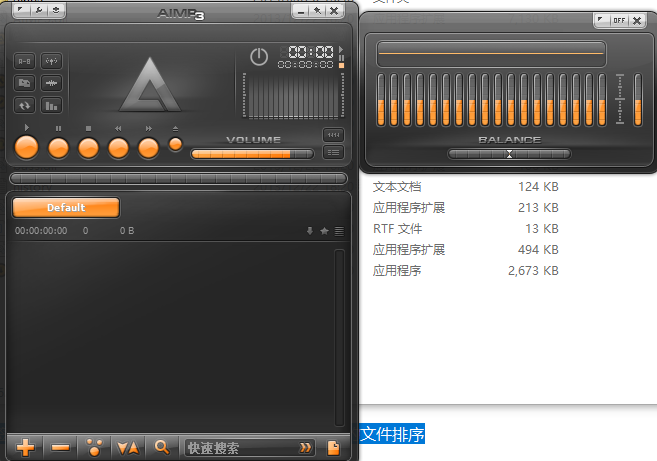The height and width of the screenshot is (461, 657).
Task: Open equalizer presets menu arrow icon
Action: tap(602, 20)
